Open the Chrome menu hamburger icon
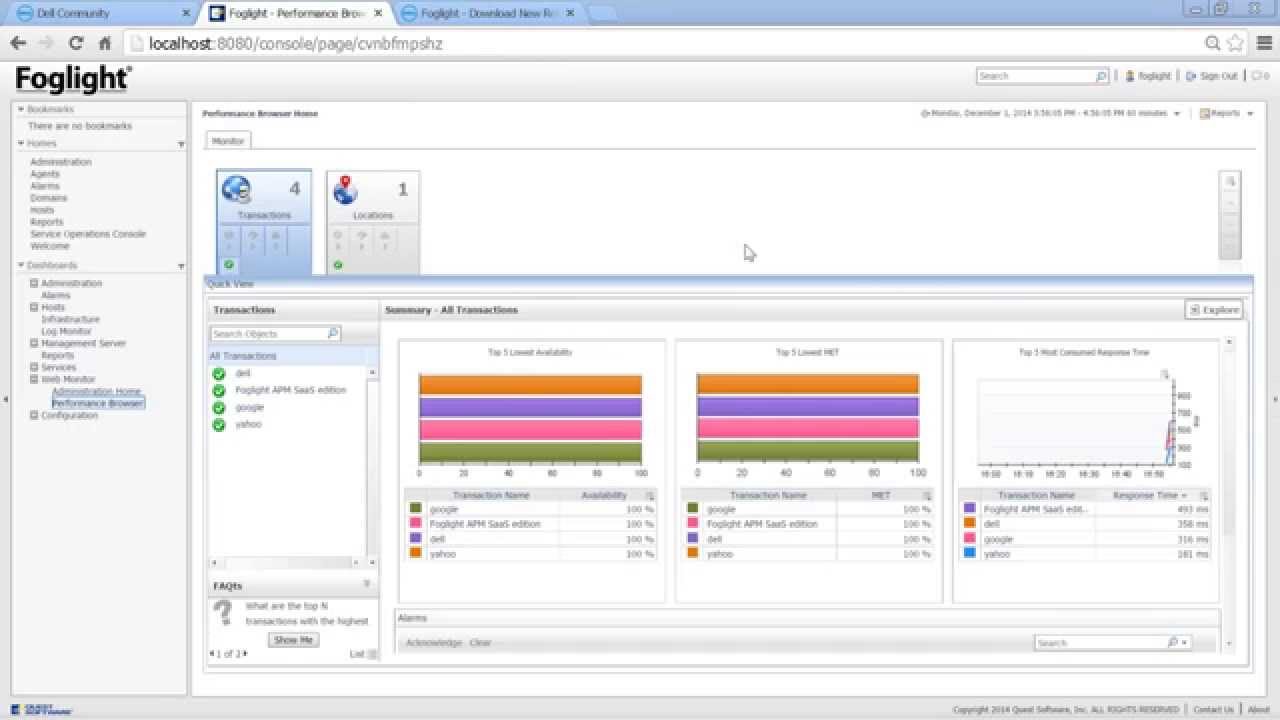Screen dimensions: 1280x720 (1264, 43)
